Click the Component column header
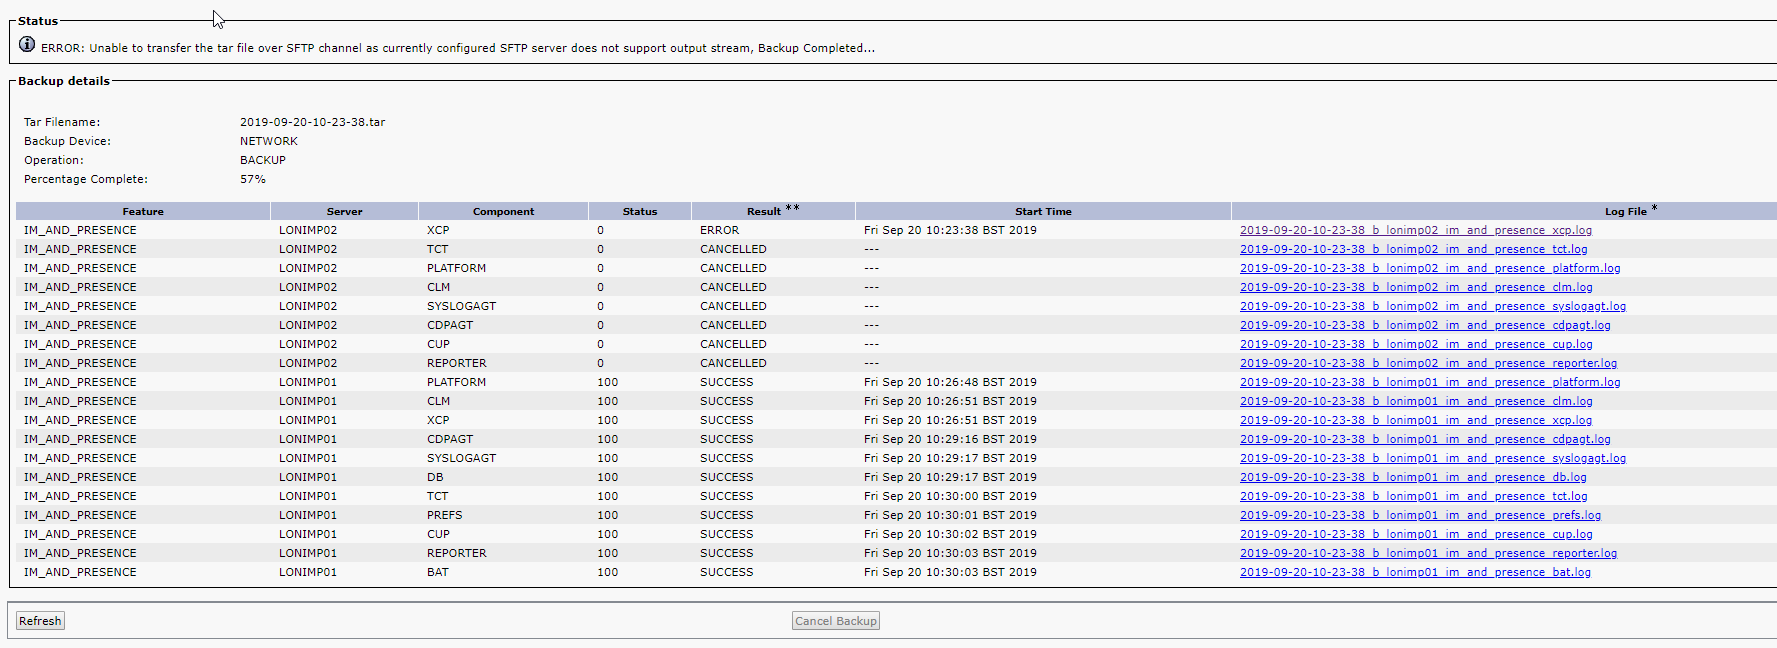The image size is (1777, 648). pyautogui.click(x=503, y=211)
